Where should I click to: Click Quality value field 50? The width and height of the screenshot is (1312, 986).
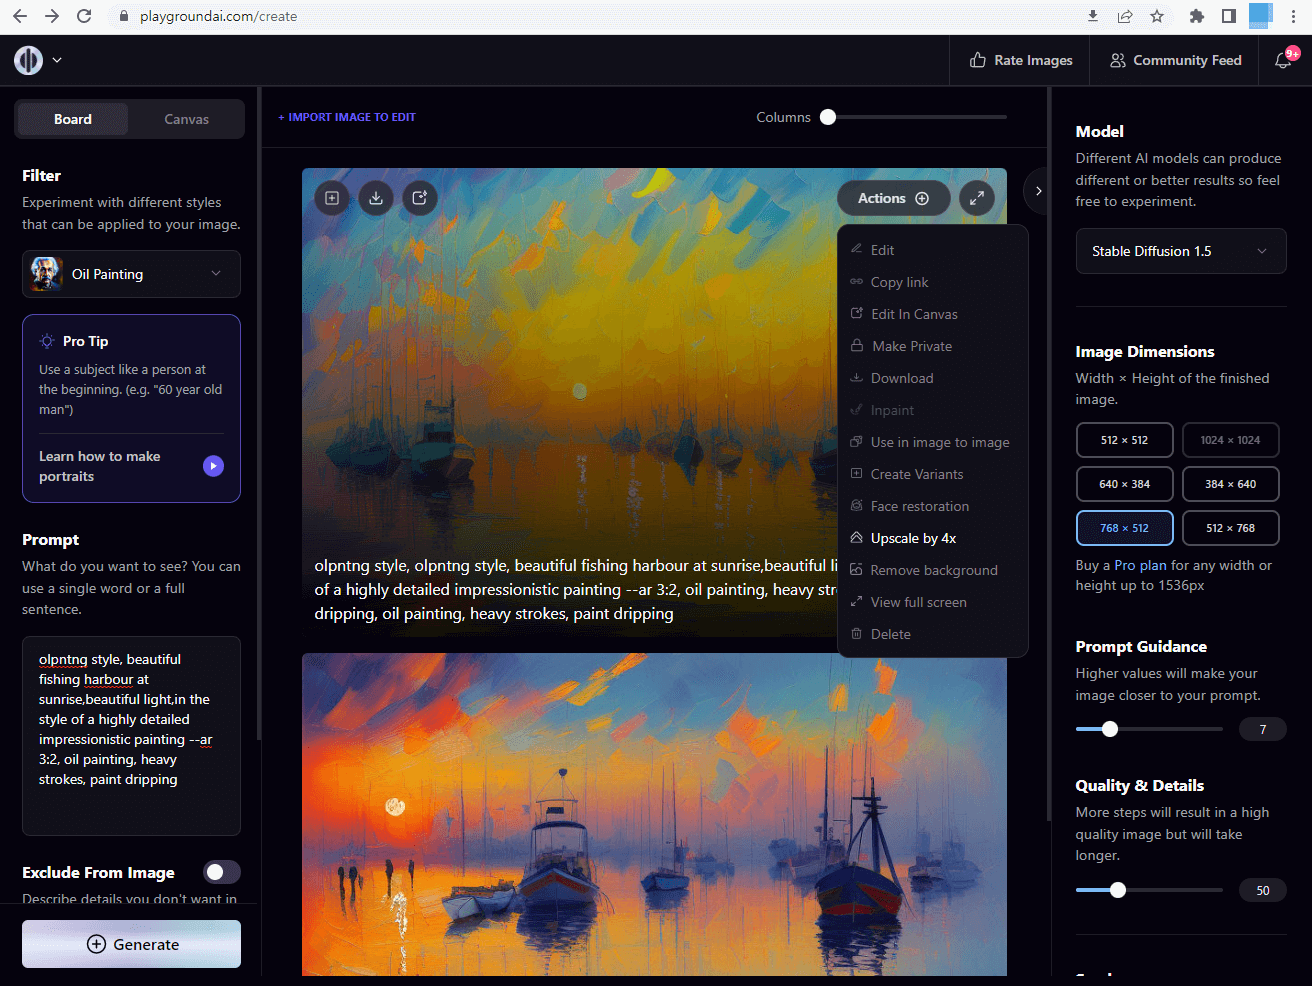point(1262,890)
